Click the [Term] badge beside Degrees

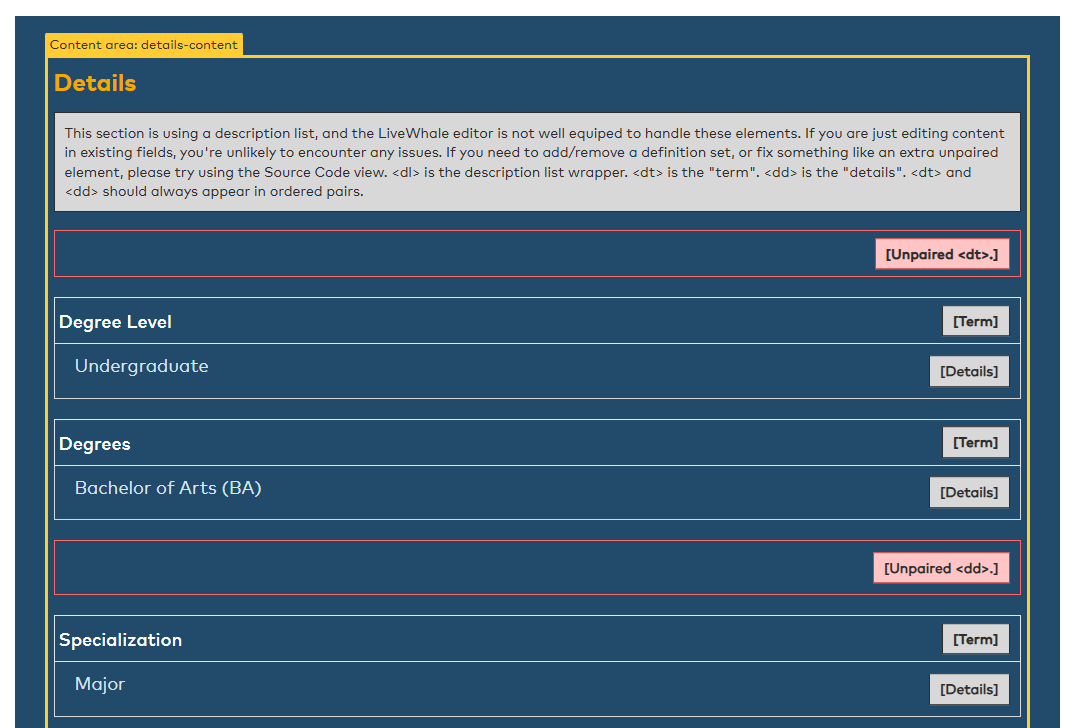tap(975, 442)
